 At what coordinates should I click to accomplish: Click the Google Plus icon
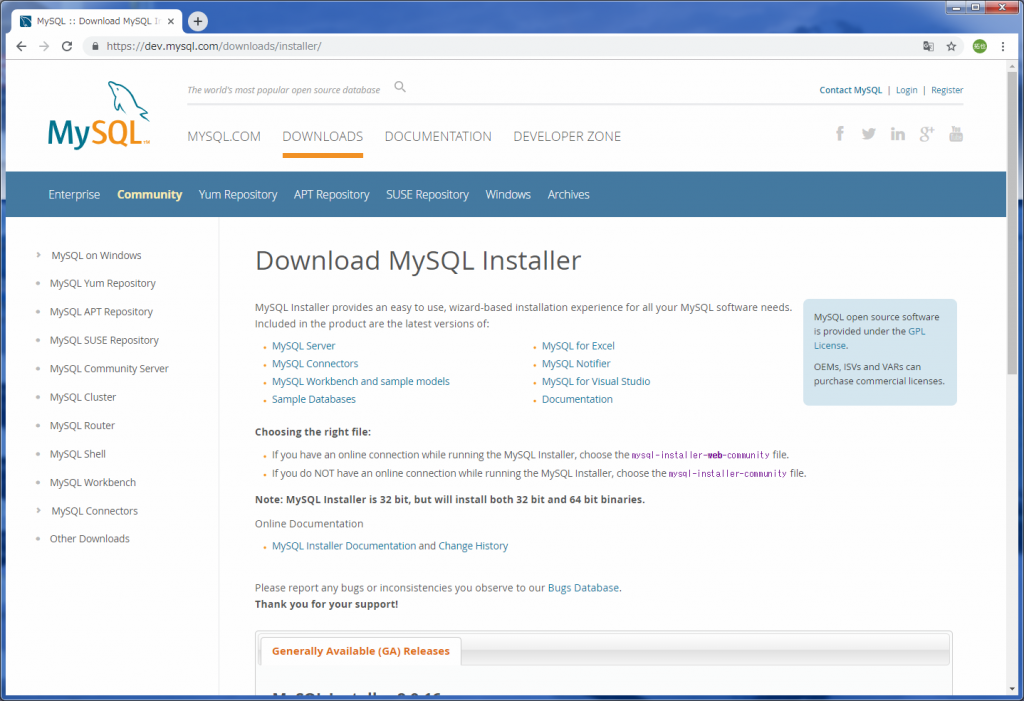[926, 134]
